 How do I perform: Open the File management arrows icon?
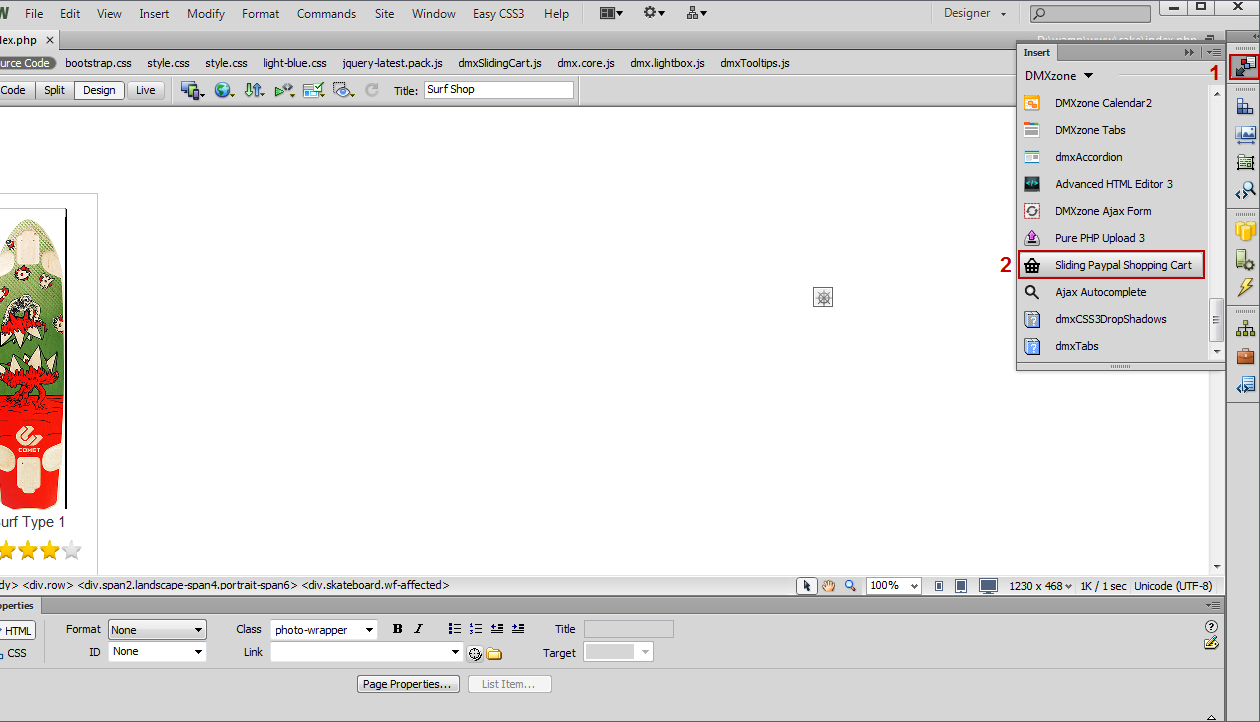(x=254, y=90)
